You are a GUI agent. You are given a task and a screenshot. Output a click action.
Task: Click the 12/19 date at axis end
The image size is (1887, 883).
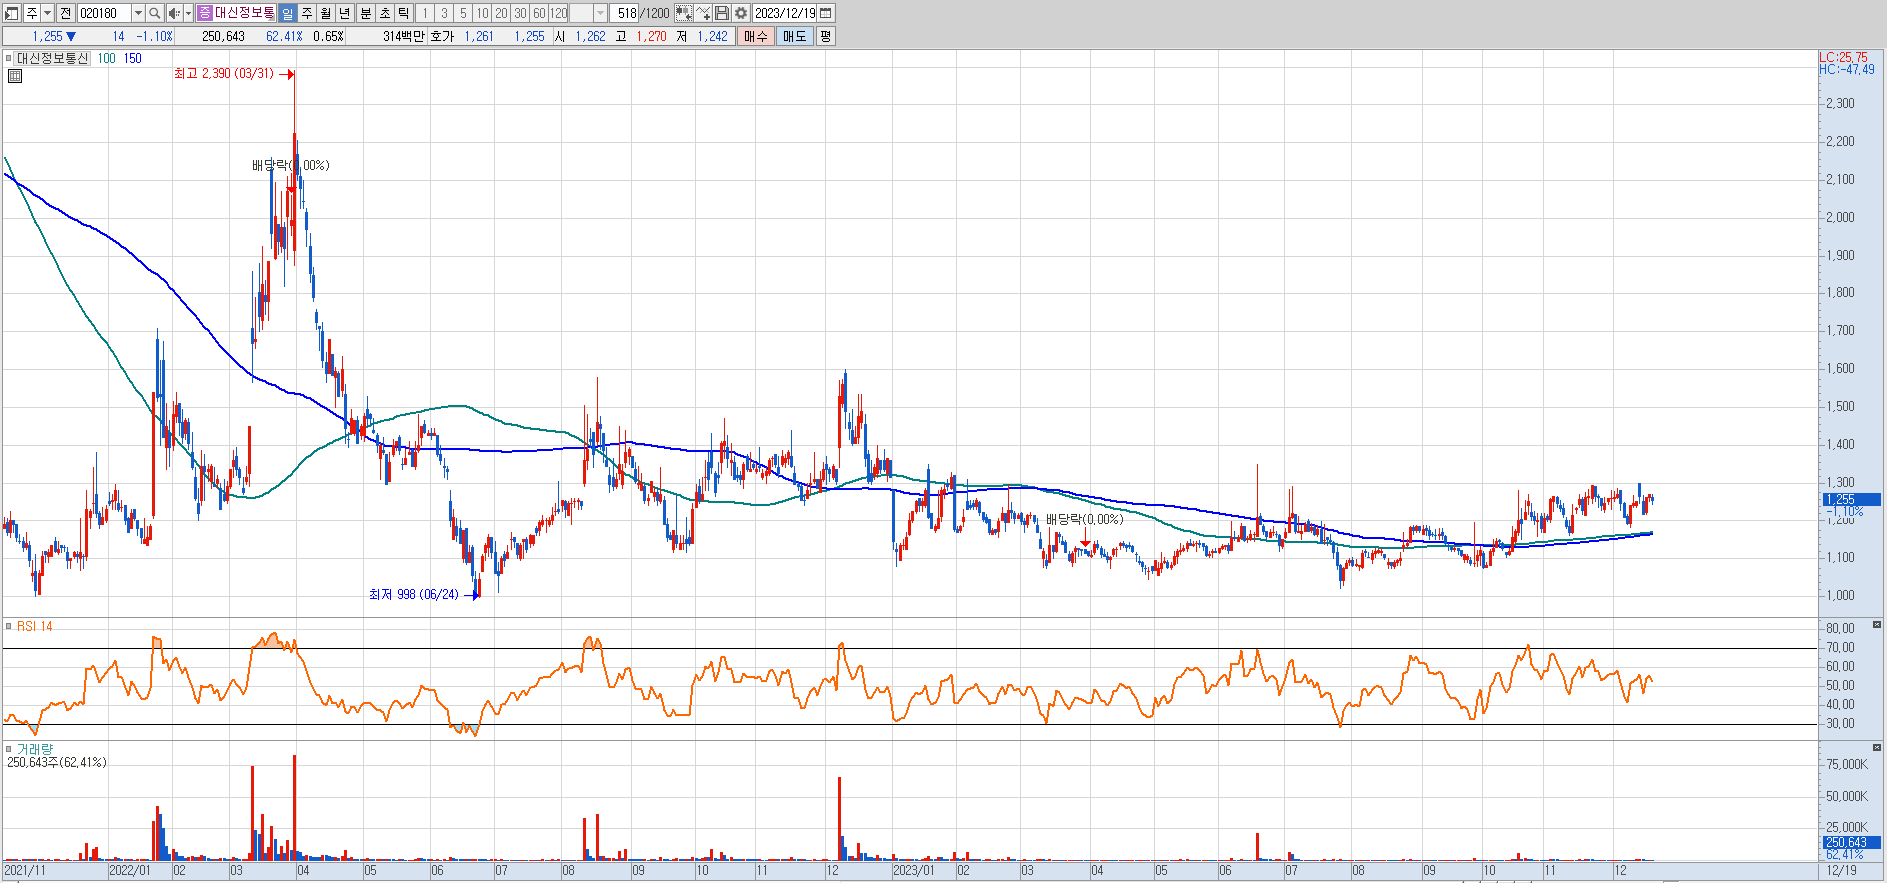click(1842, 870)
